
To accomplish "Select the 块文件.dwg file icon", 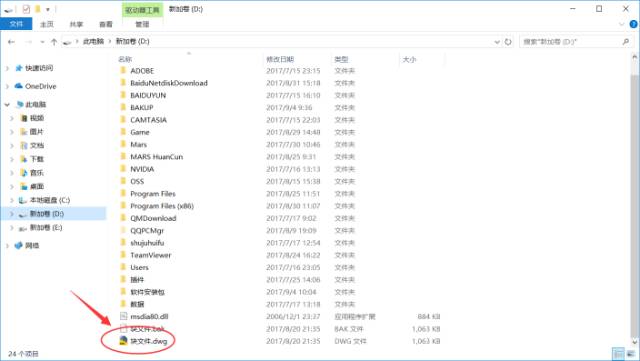I will point(123,341).
